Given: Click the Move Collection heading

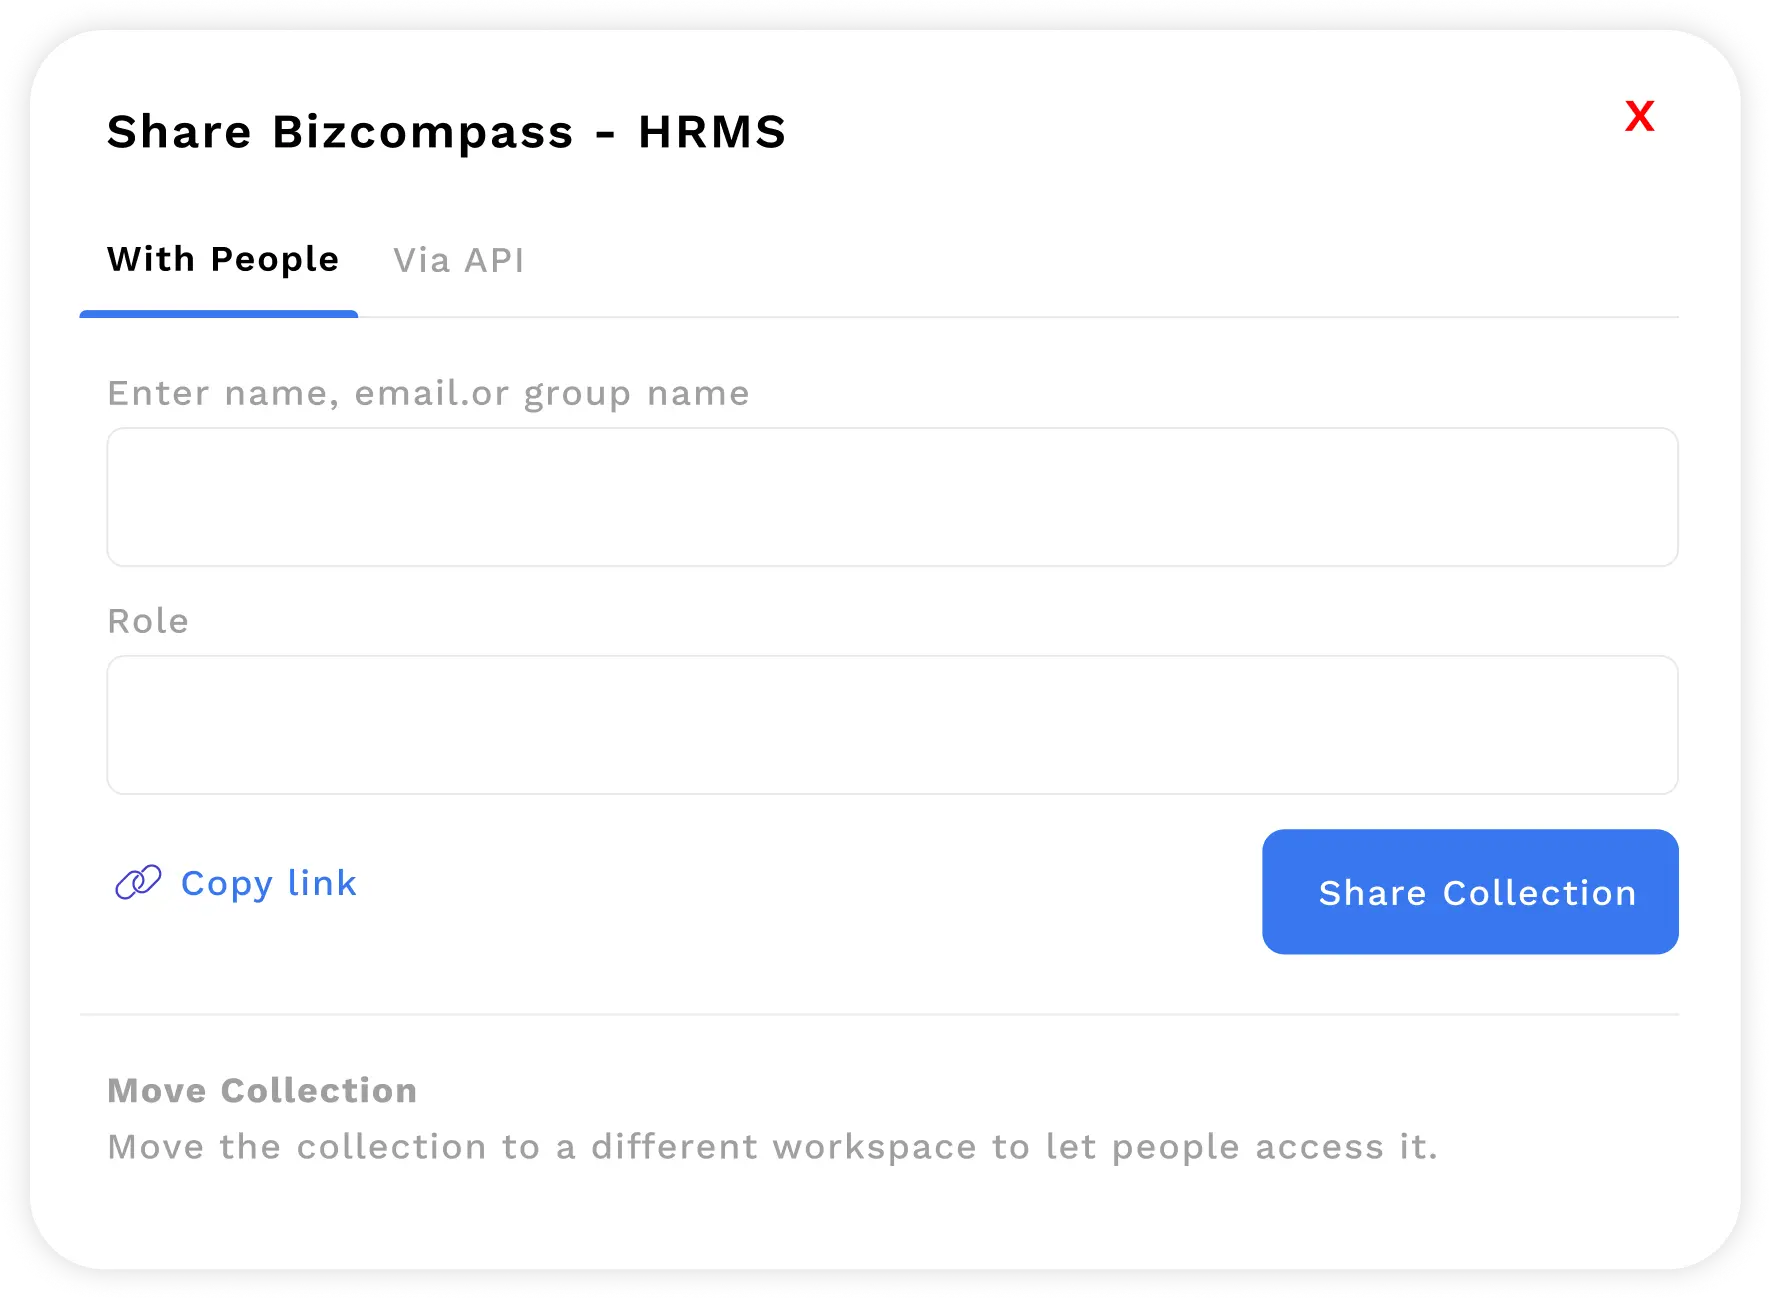Looking at the screenshot, I should pos(263,1090).
